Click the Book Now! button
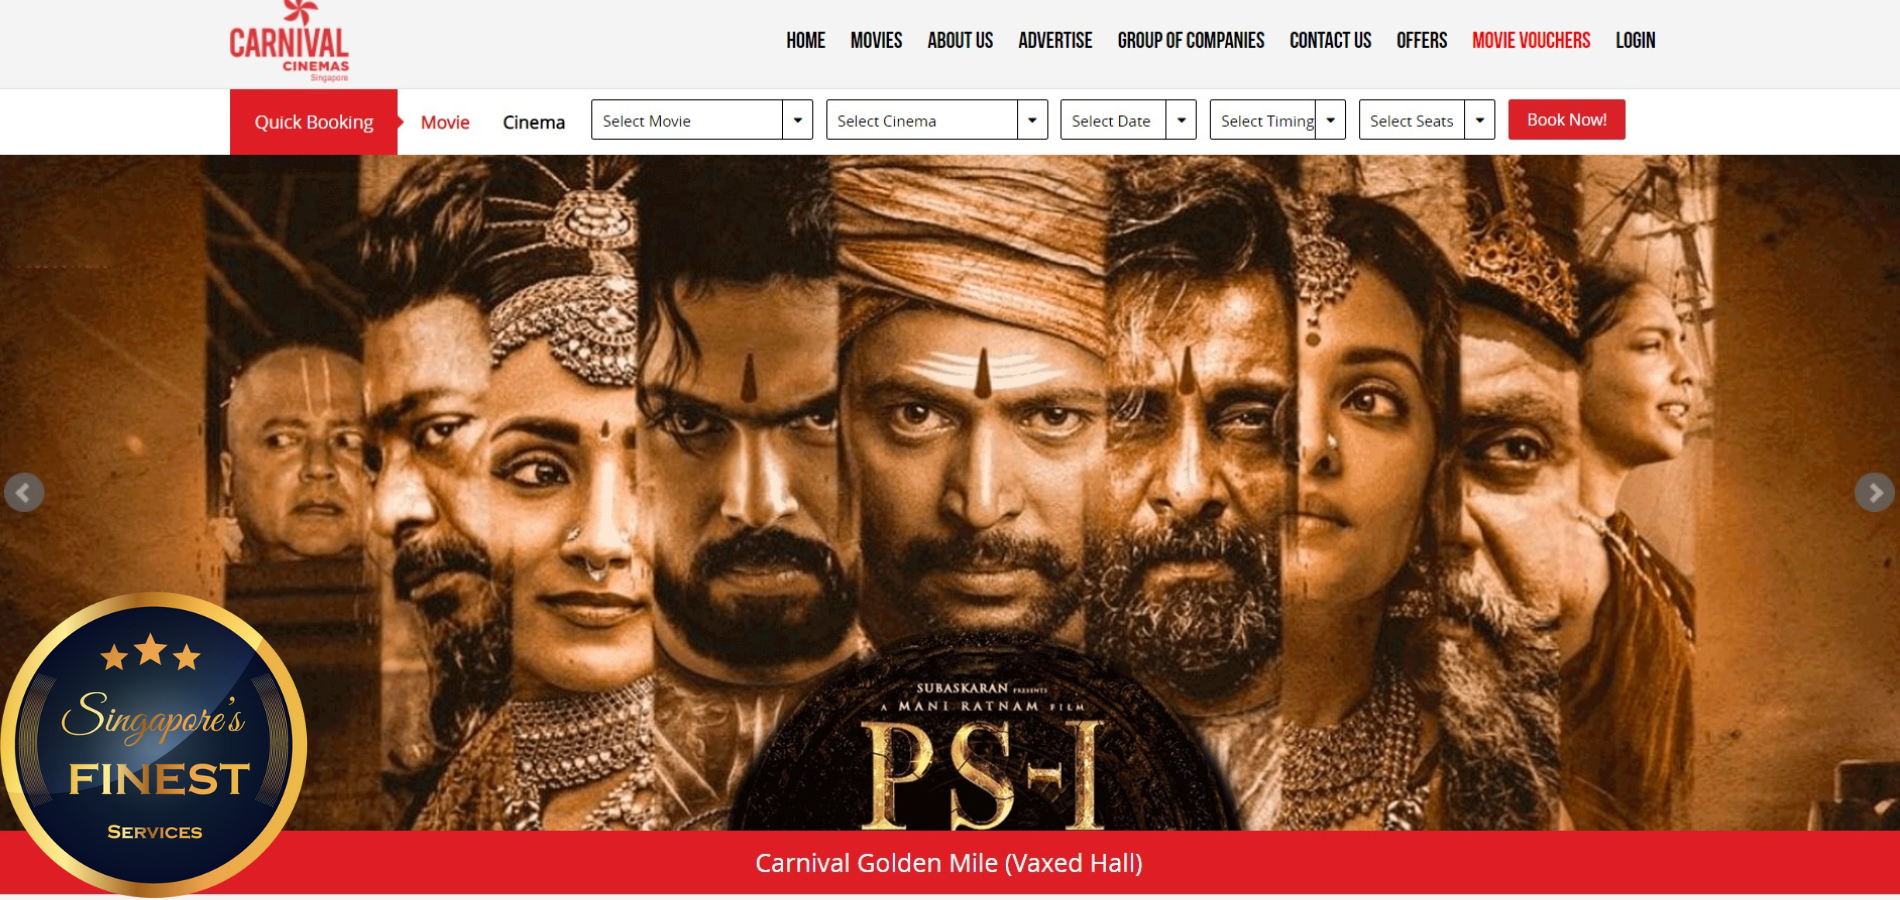1900x900 pixels. point(1566,120)
